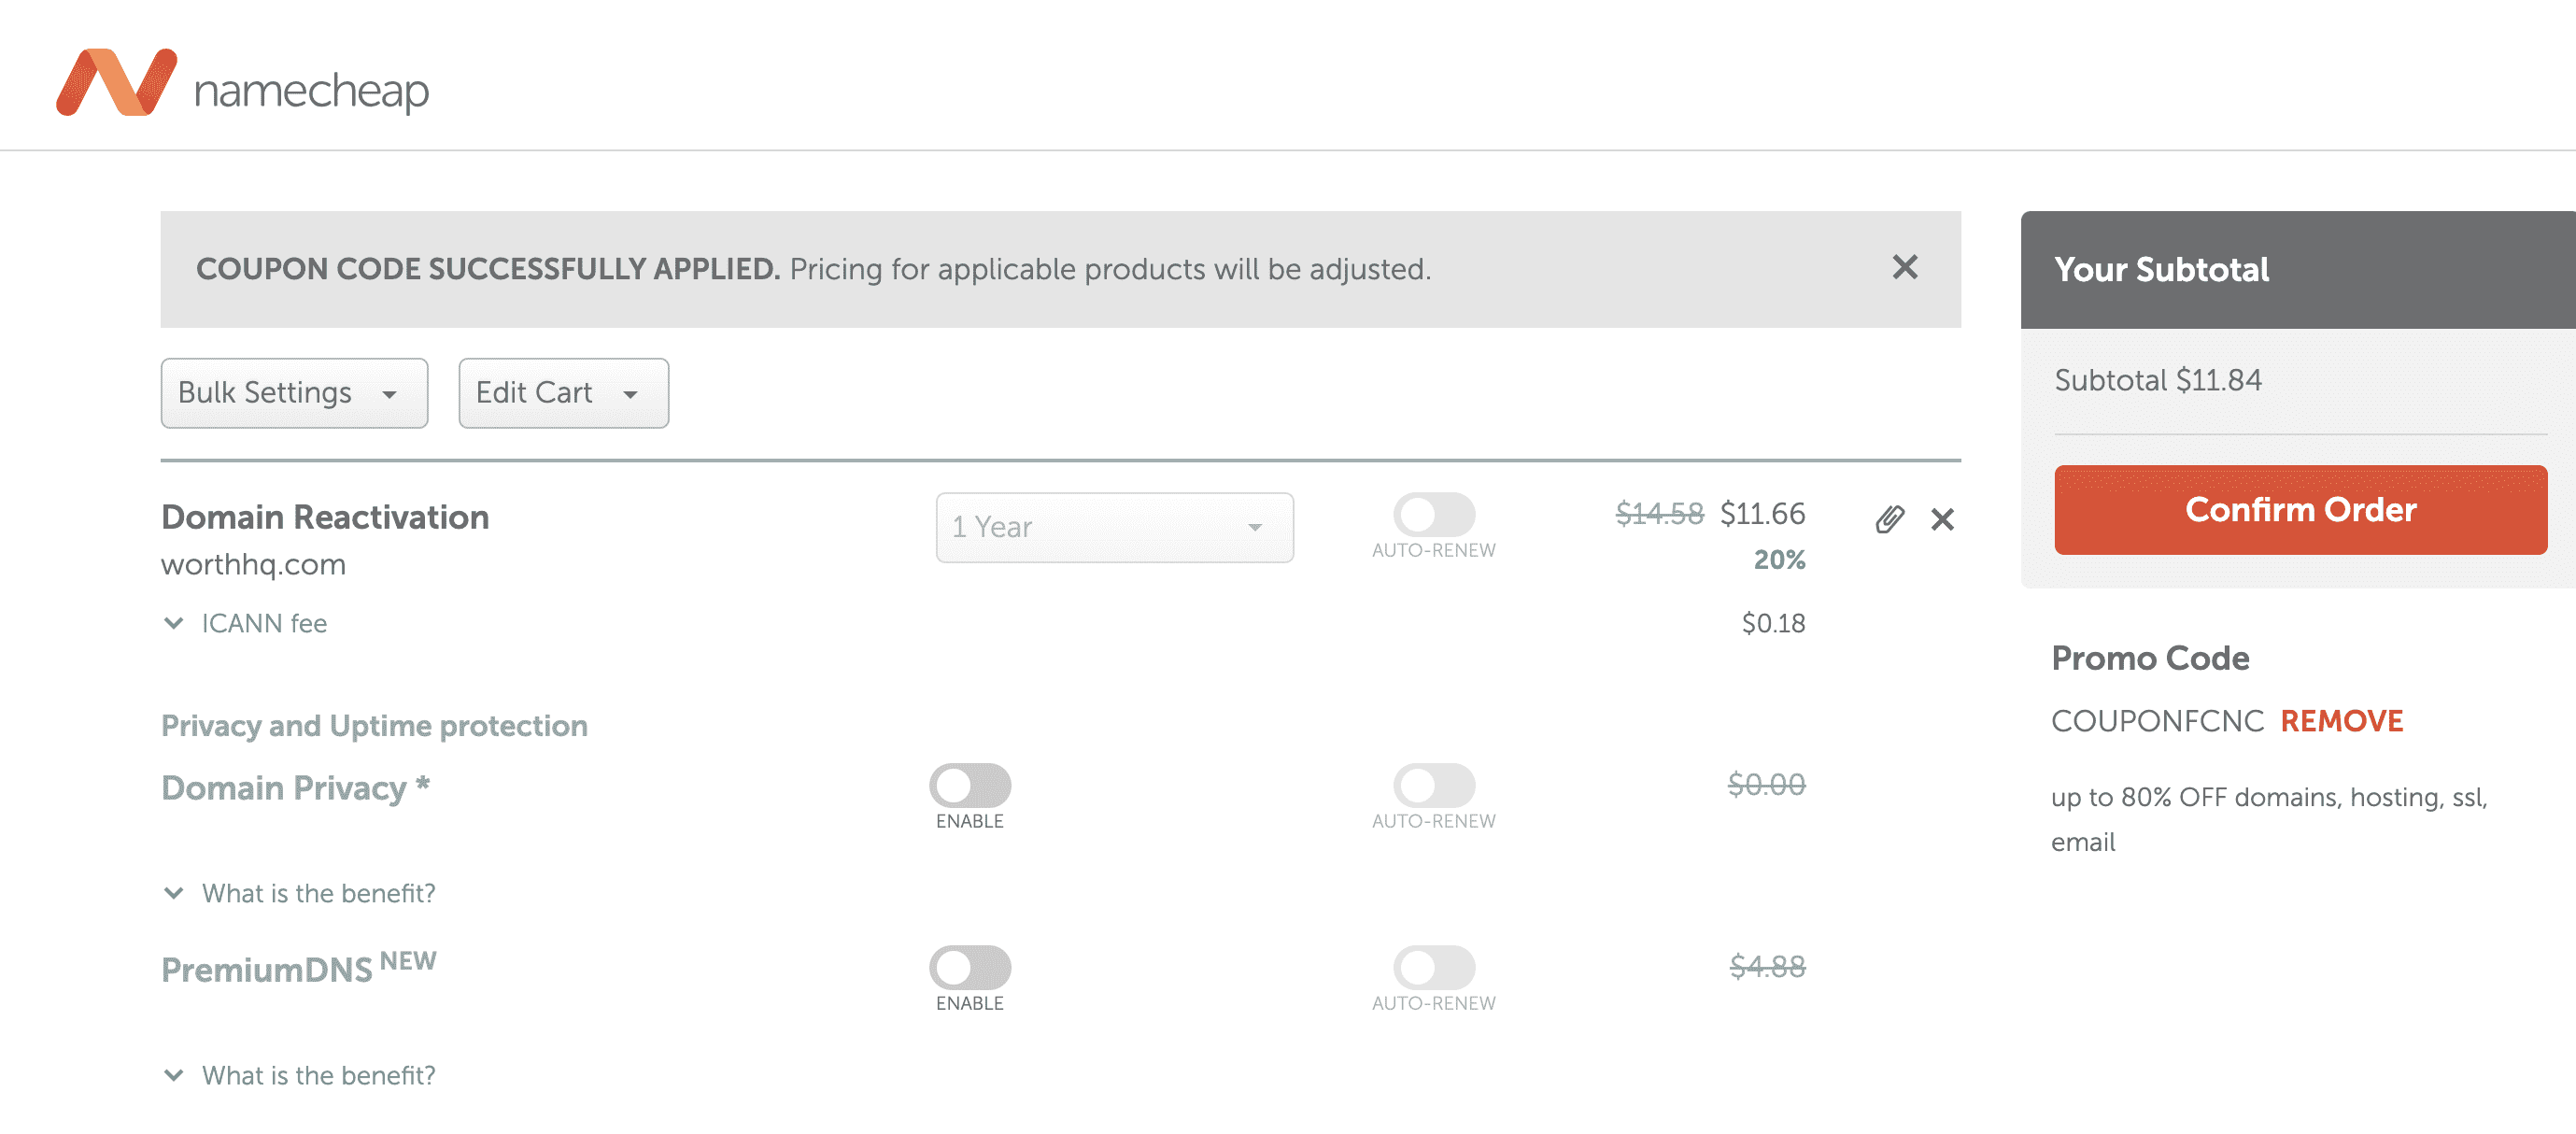Click the Confirm Order button
This screenshot has width=2576, height=1134.
coord(2300,510)
